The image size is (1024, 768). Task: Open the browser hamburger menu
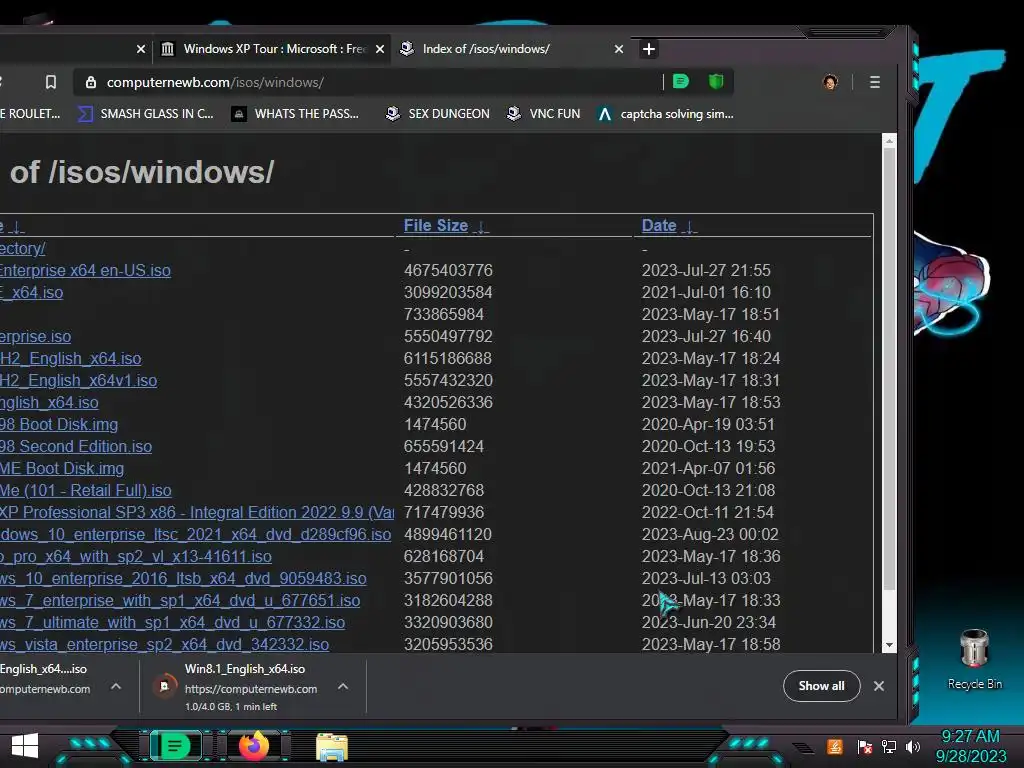874,82
